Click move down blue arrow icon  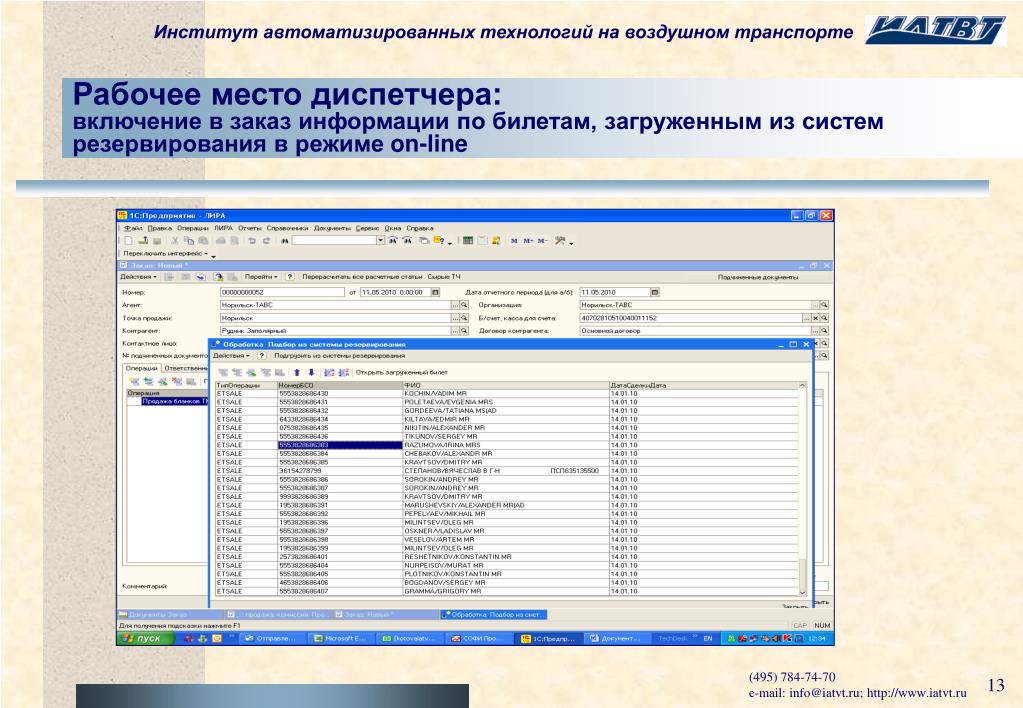(311, 373)
